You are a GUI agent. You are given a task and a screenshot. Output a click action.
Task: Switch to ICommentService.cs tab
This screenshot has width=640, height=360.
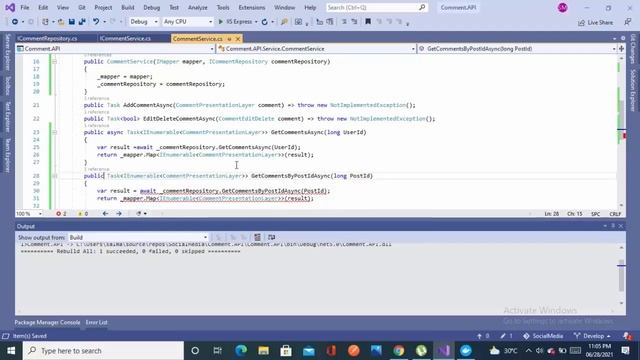point(125,39)
